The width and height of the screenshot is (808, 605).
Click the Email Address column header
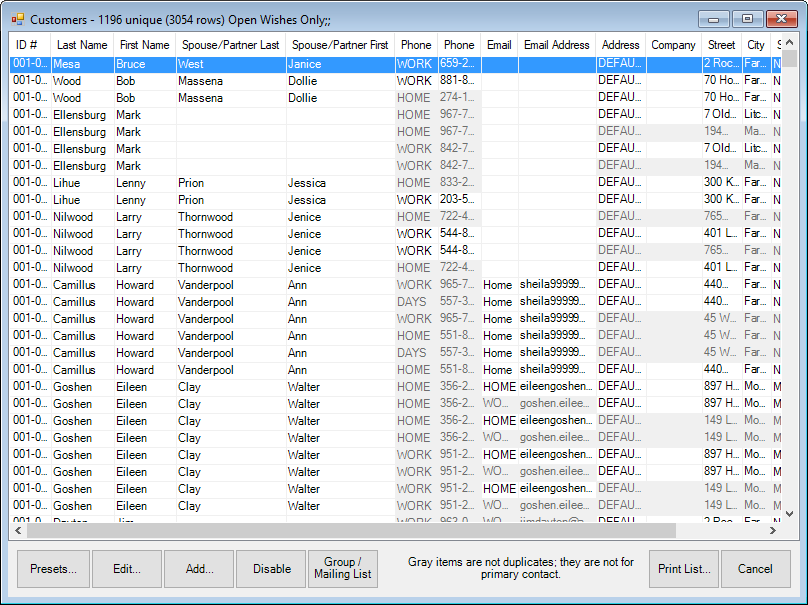(x=557, y=45)
